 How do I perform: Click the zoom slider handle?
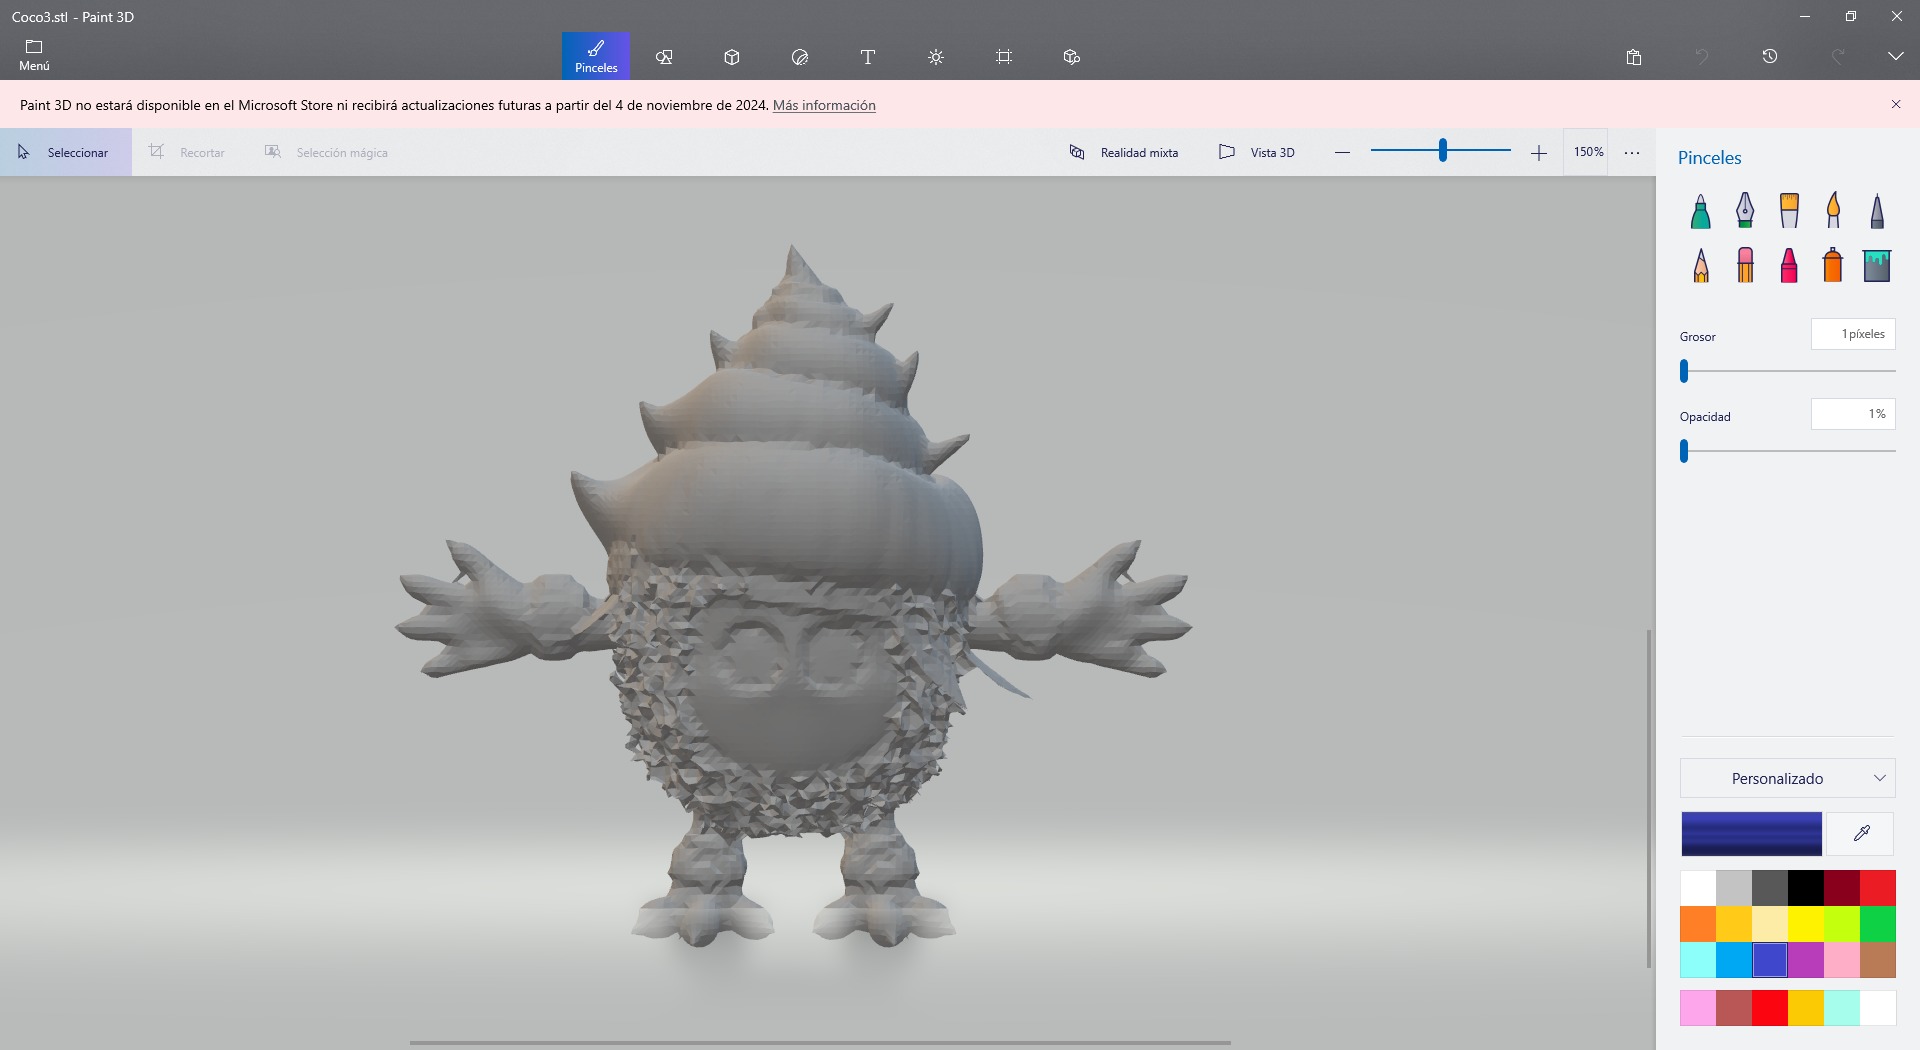[x=1442, y=150]
